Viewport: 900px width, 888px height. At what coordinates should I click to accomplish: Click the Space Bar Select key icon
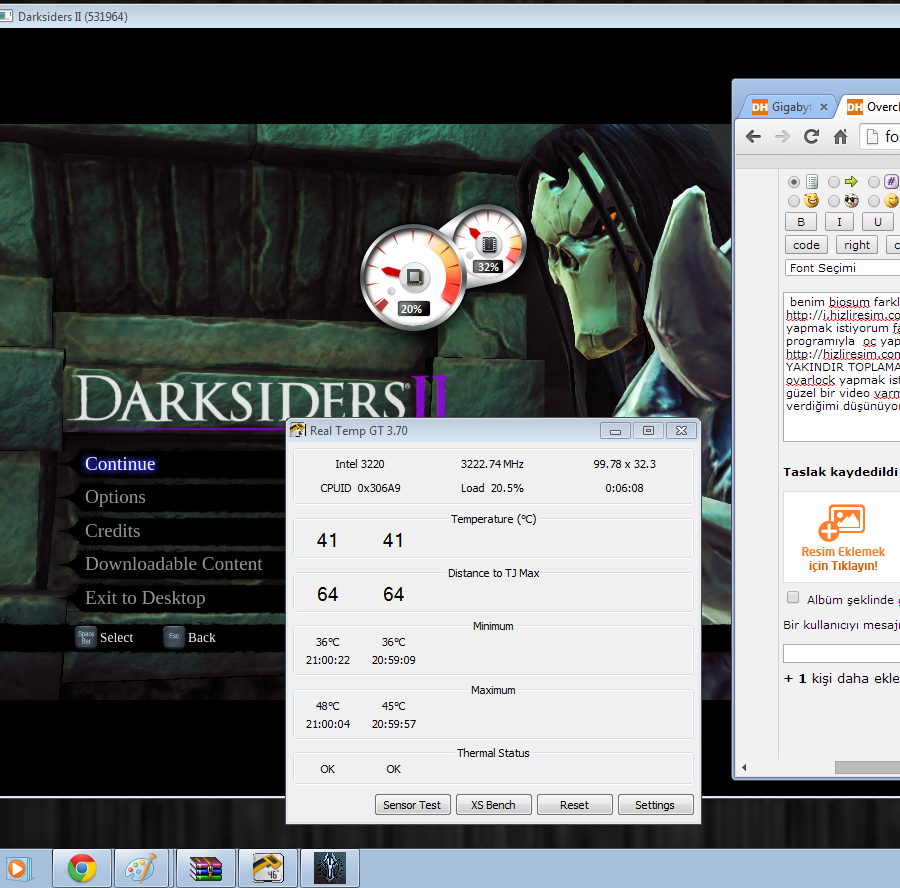pos(86,637)
